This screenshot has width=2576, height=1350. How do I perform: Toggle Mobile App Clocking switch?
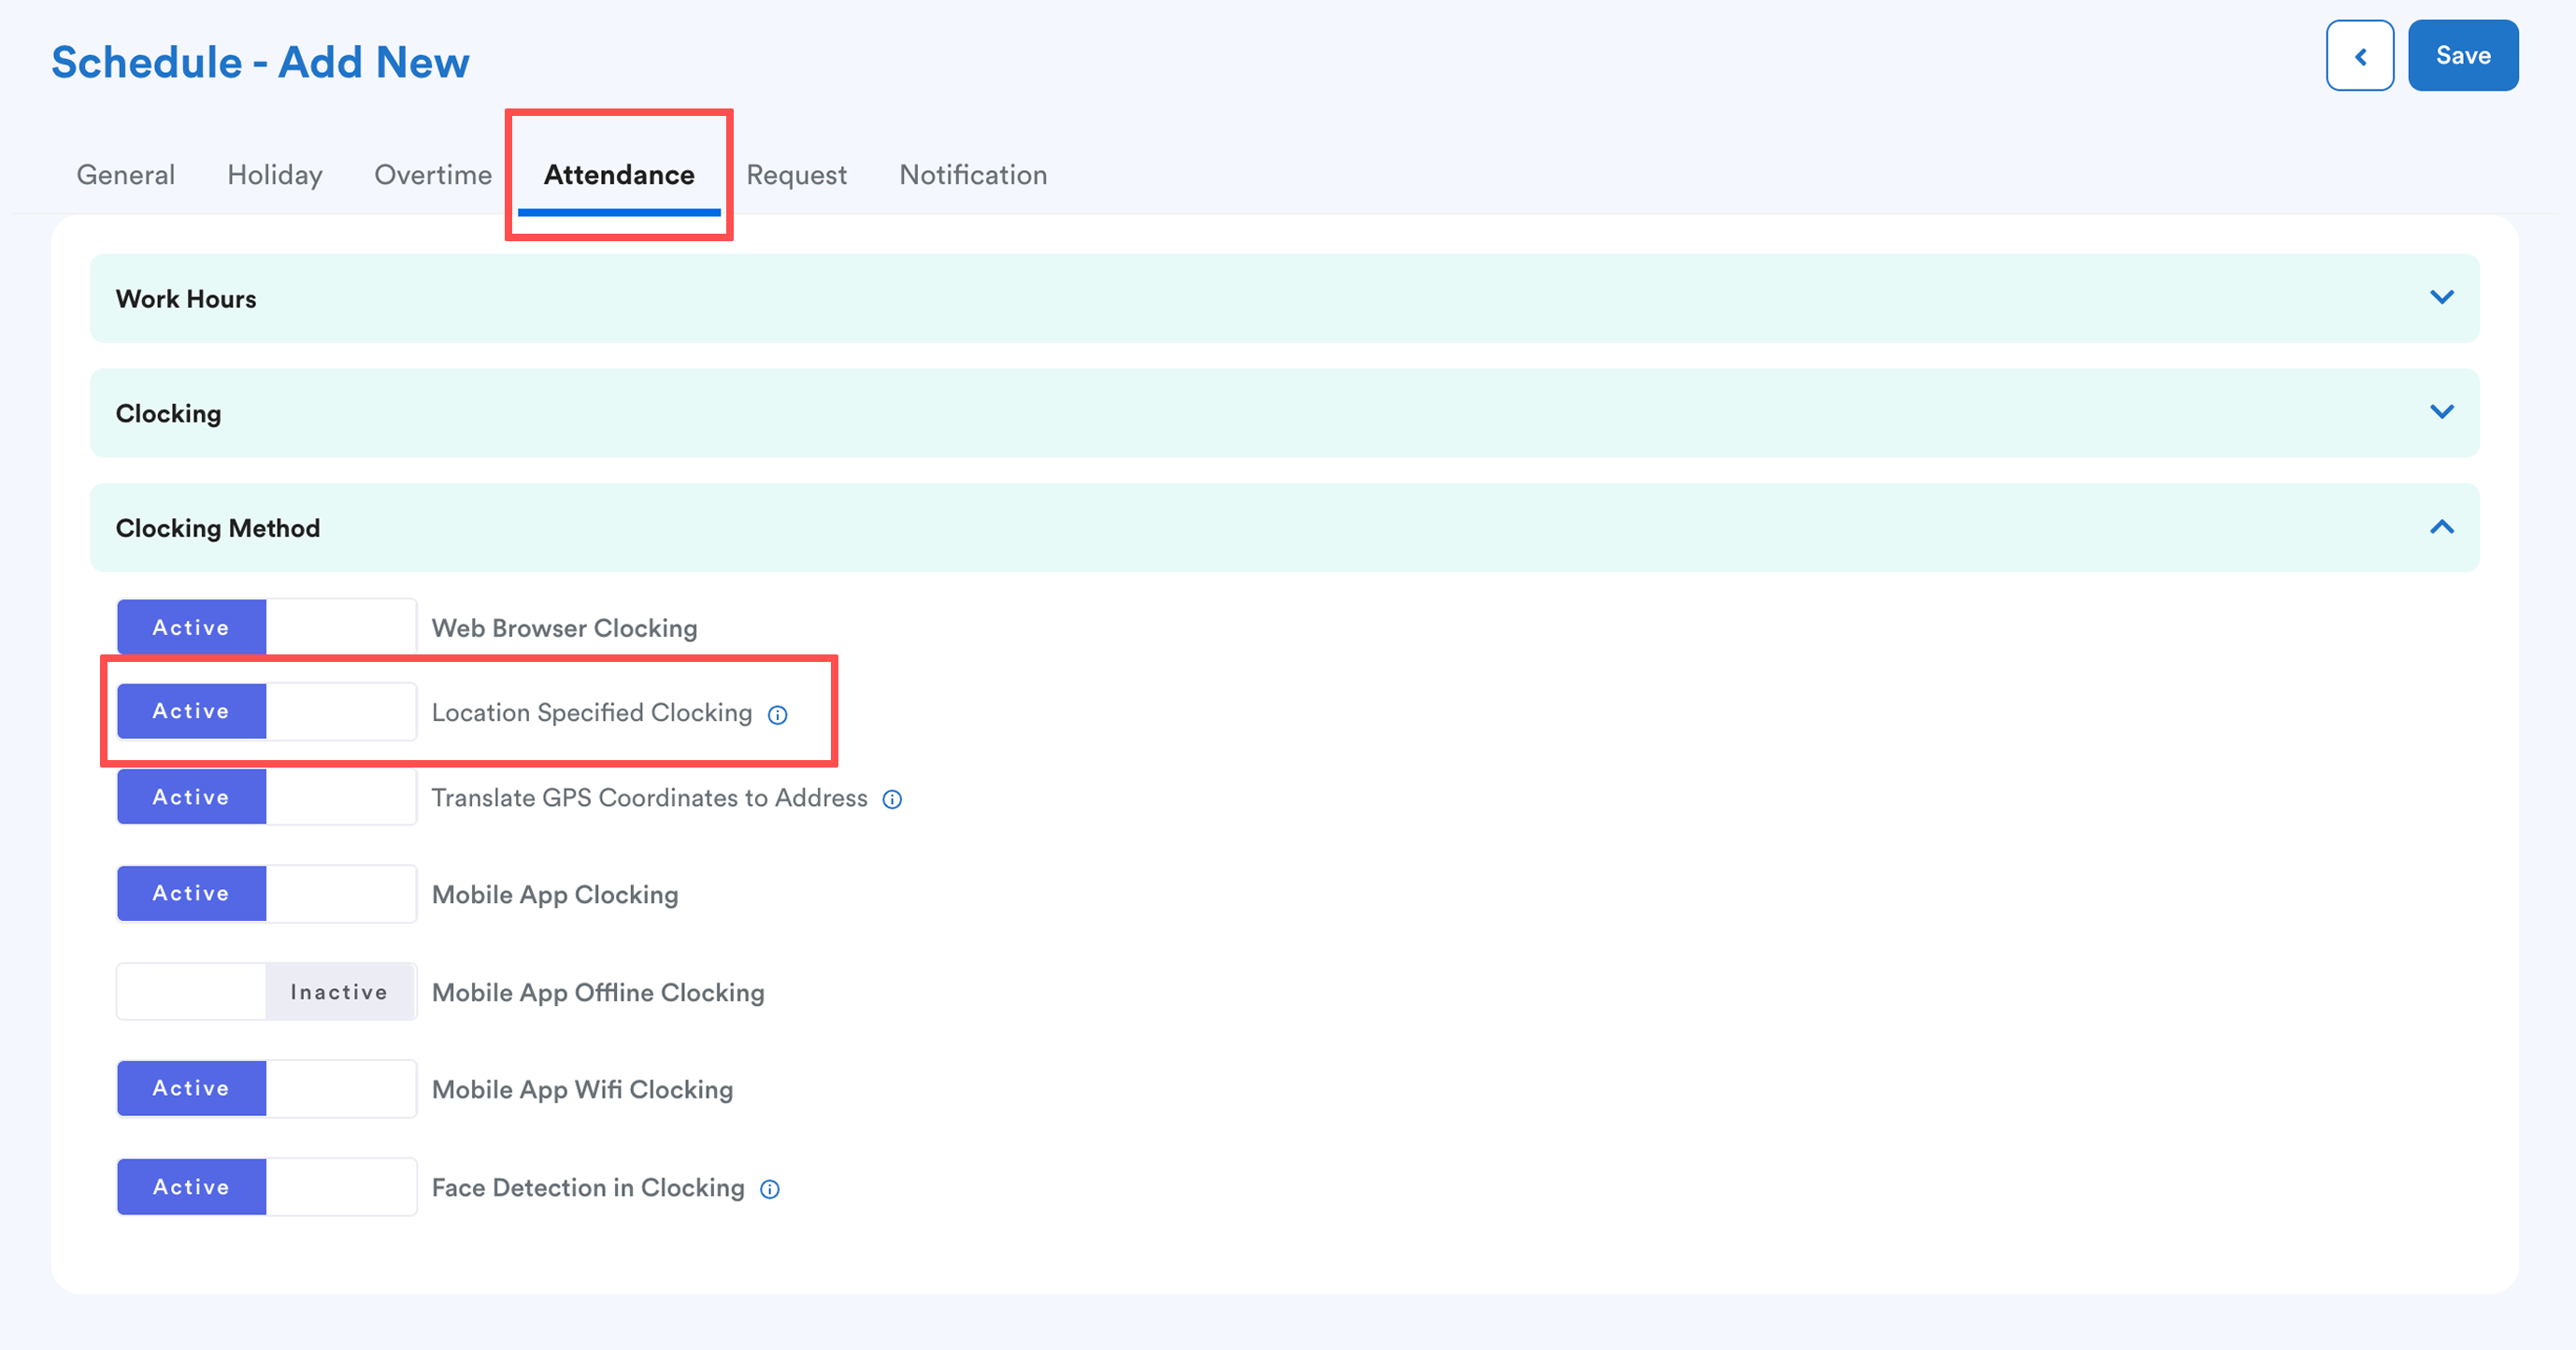pyautogui.click(x=266, y=893)
